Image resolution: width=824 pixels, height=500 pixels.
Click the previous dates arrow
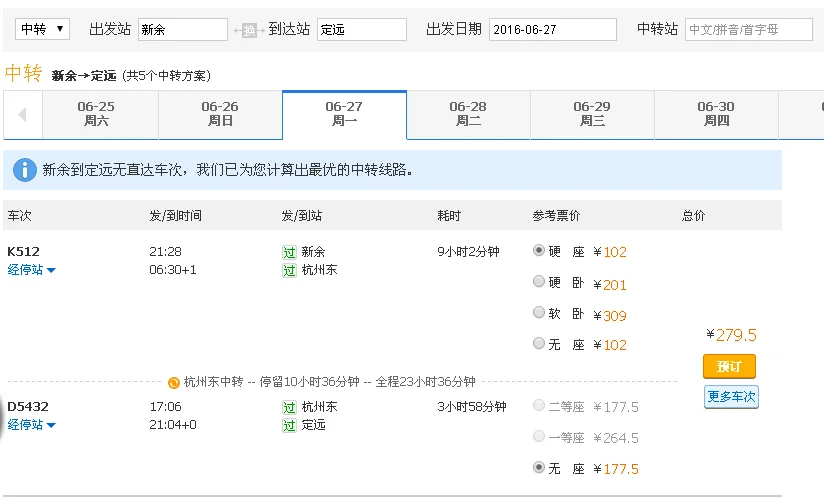pos(23,114)
